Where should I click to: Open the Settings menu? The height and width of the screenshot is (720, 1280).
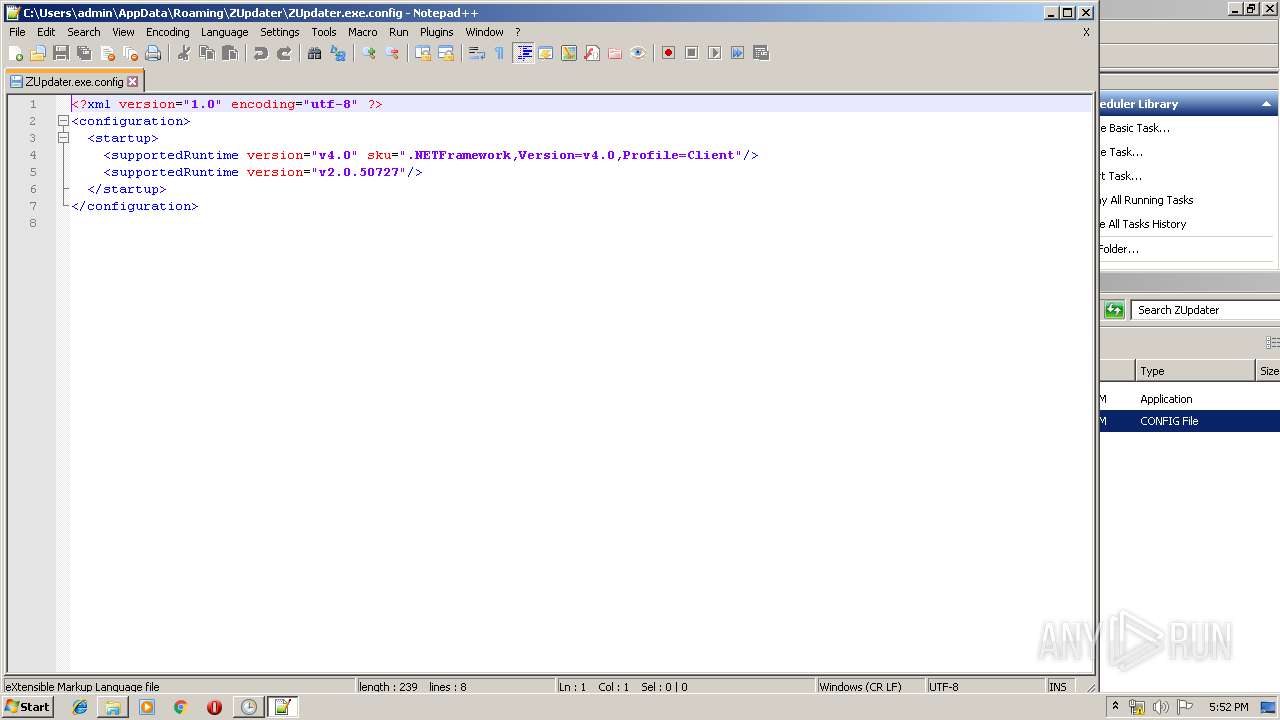click(x=280, y=32)
